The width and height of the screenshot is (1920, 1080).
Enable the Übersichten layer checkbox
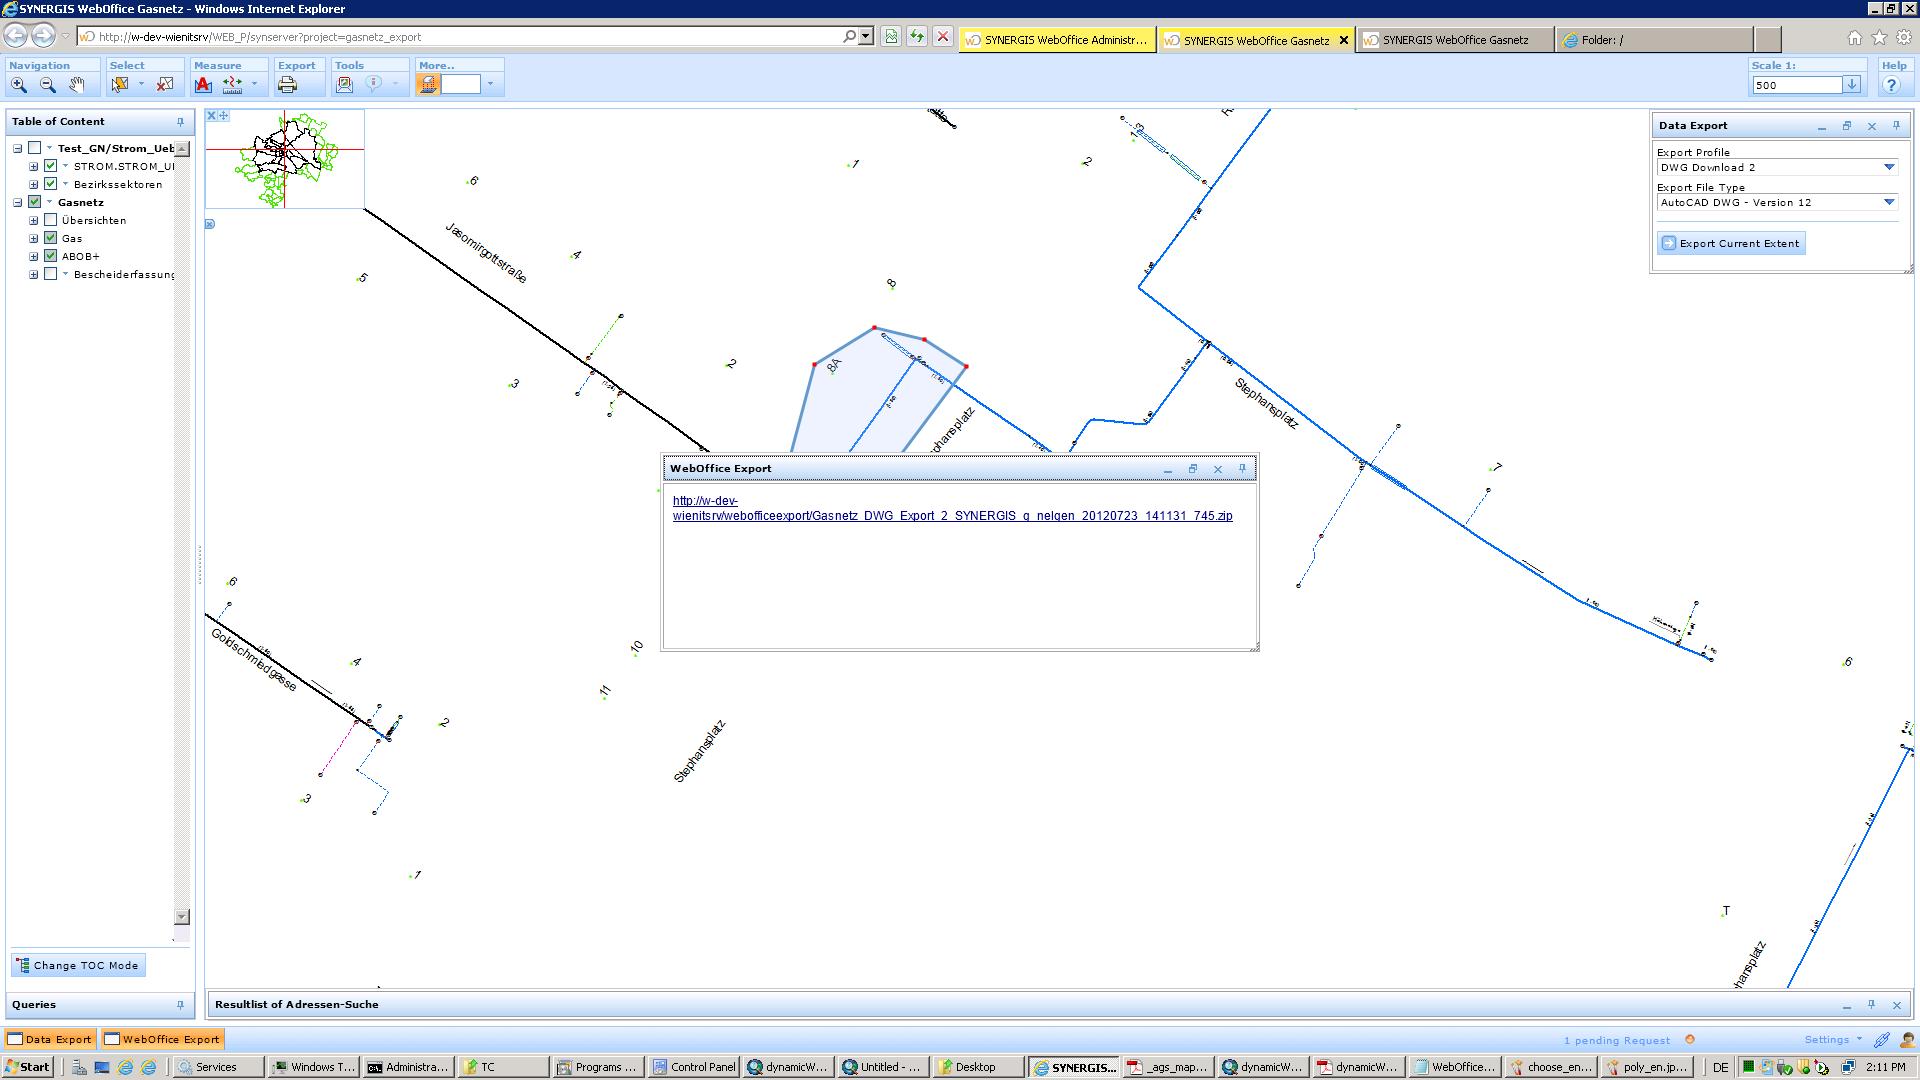(x=51, y=220)
